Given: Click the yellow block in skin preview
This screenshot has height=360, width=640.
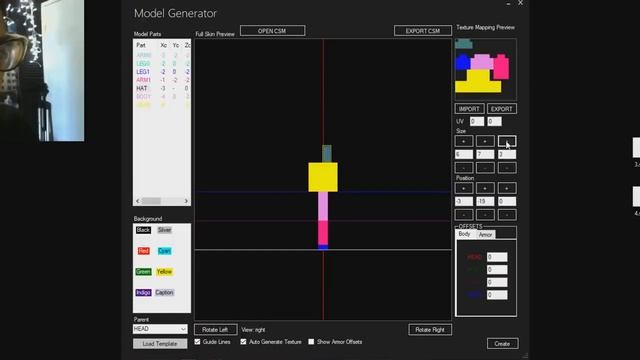Looking at the screenshot, I should pyautogui.click(x=323, y=177).
